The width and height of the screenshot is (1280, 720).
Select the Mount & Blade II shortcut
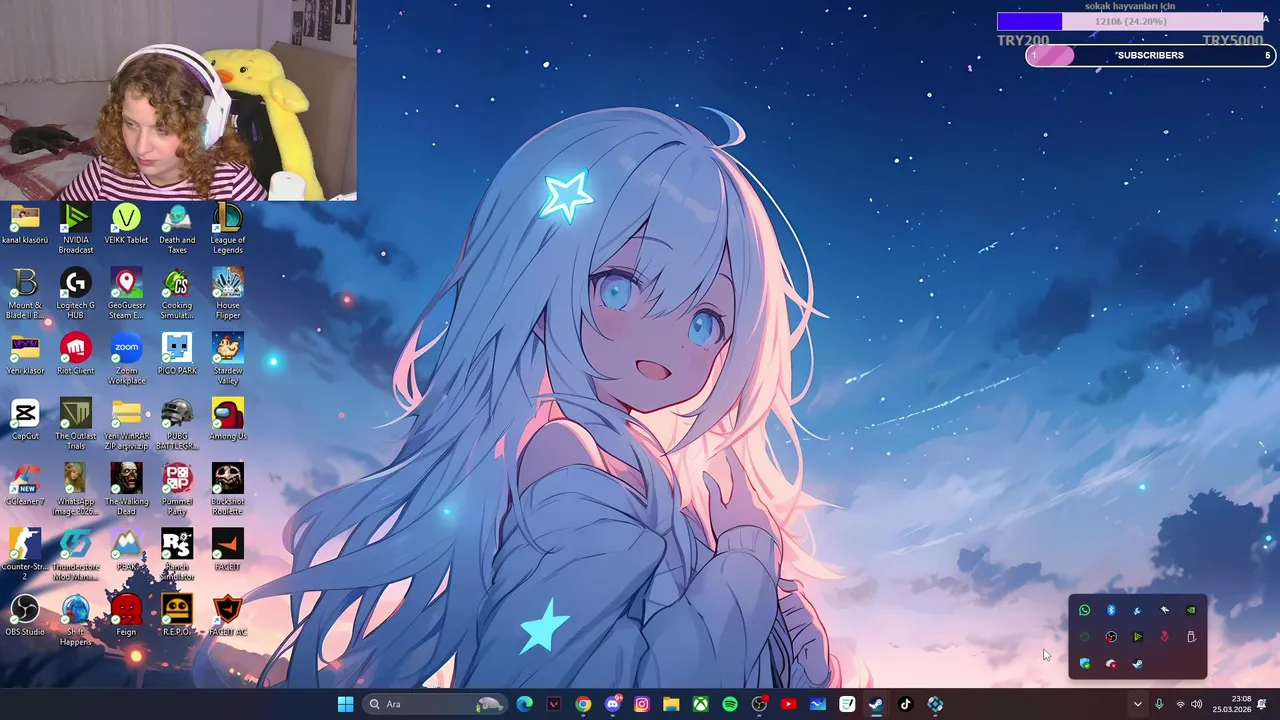pyautogui.click(x=25, y=294)
